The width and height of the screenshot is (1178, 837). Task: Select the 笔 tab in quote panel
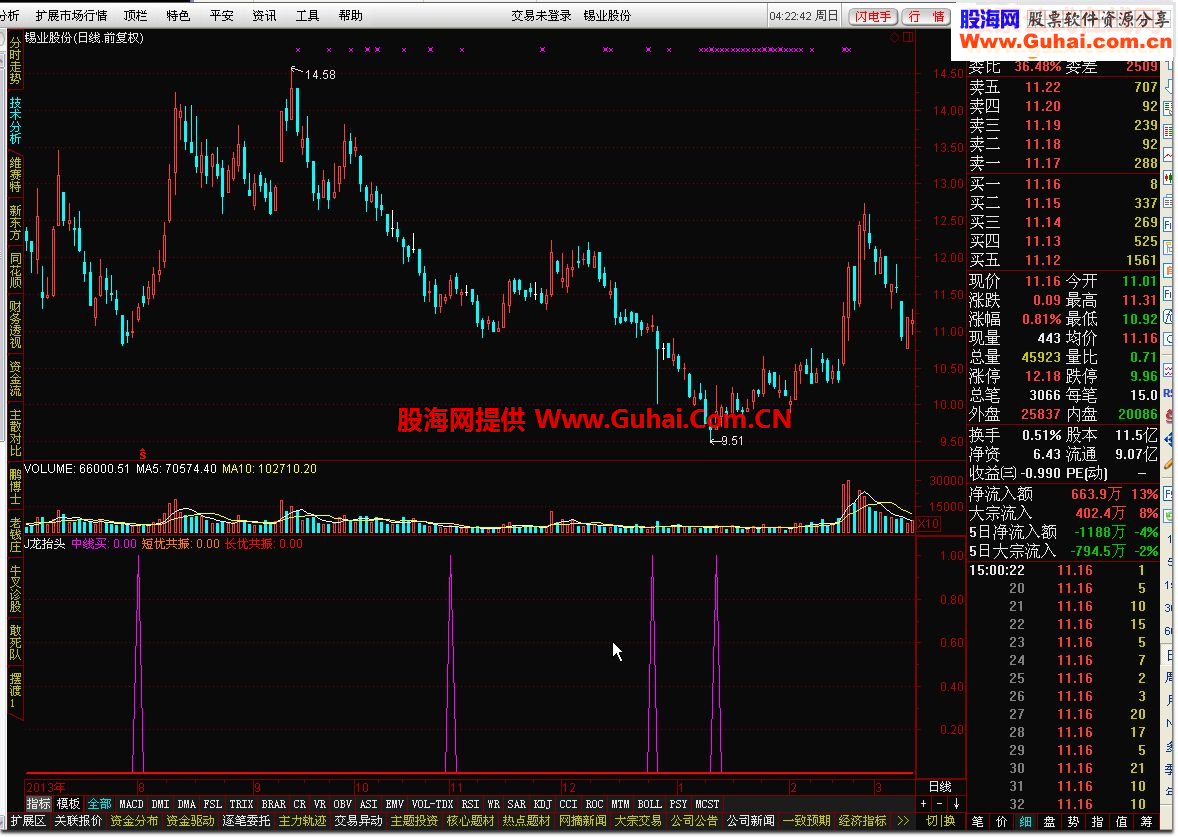(977, 821)
